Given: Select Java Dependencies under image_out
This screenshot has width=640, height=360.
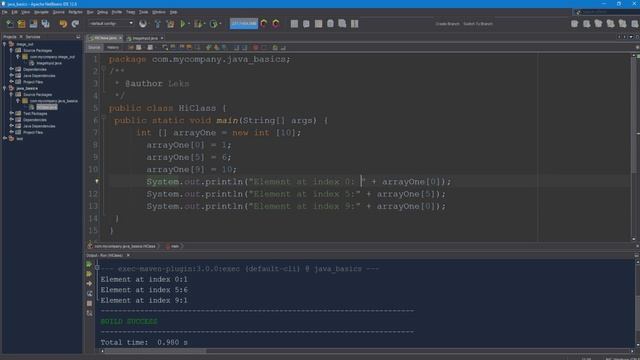Looking at the screenshot, I should coord(39,76).
